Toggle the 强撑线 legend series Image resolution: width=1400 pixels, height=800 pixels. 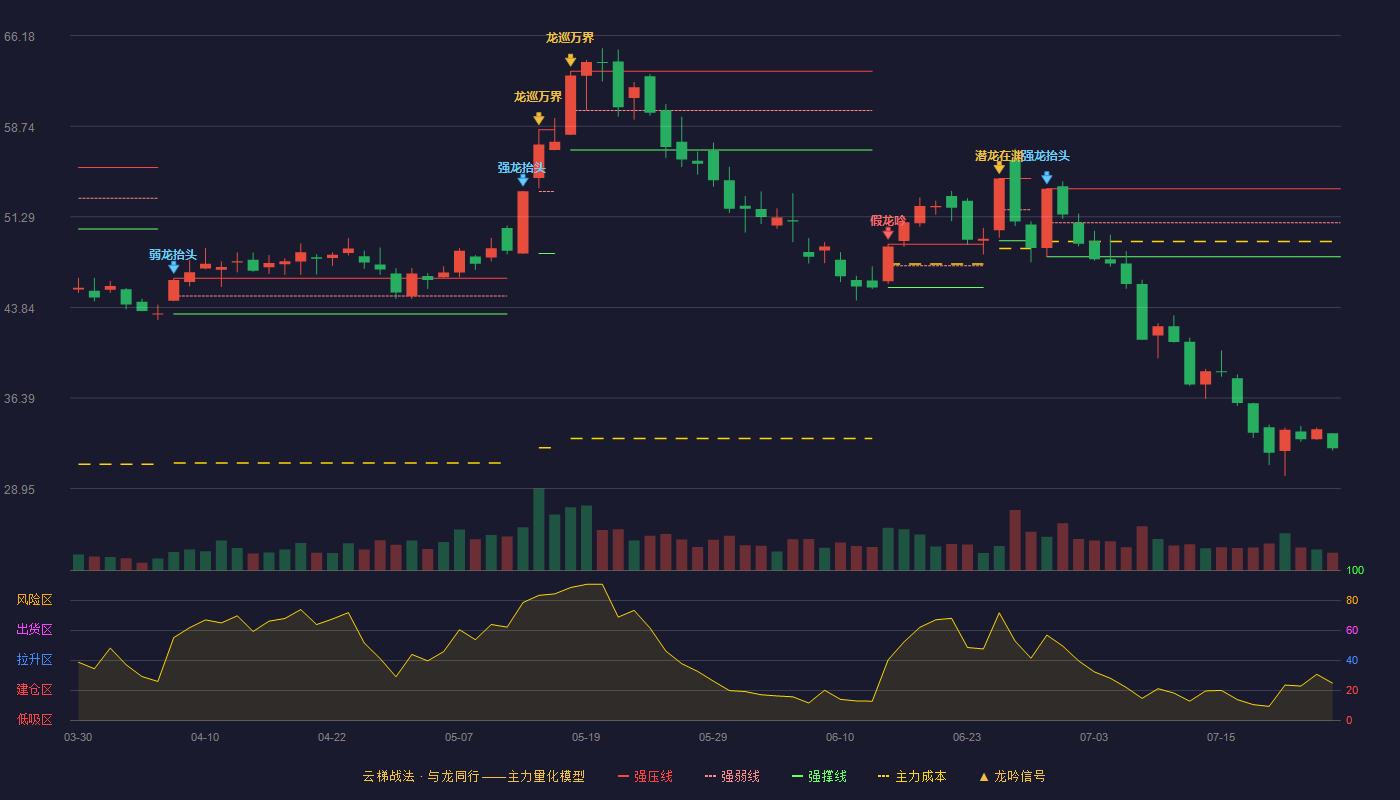[x=819, y=776]
